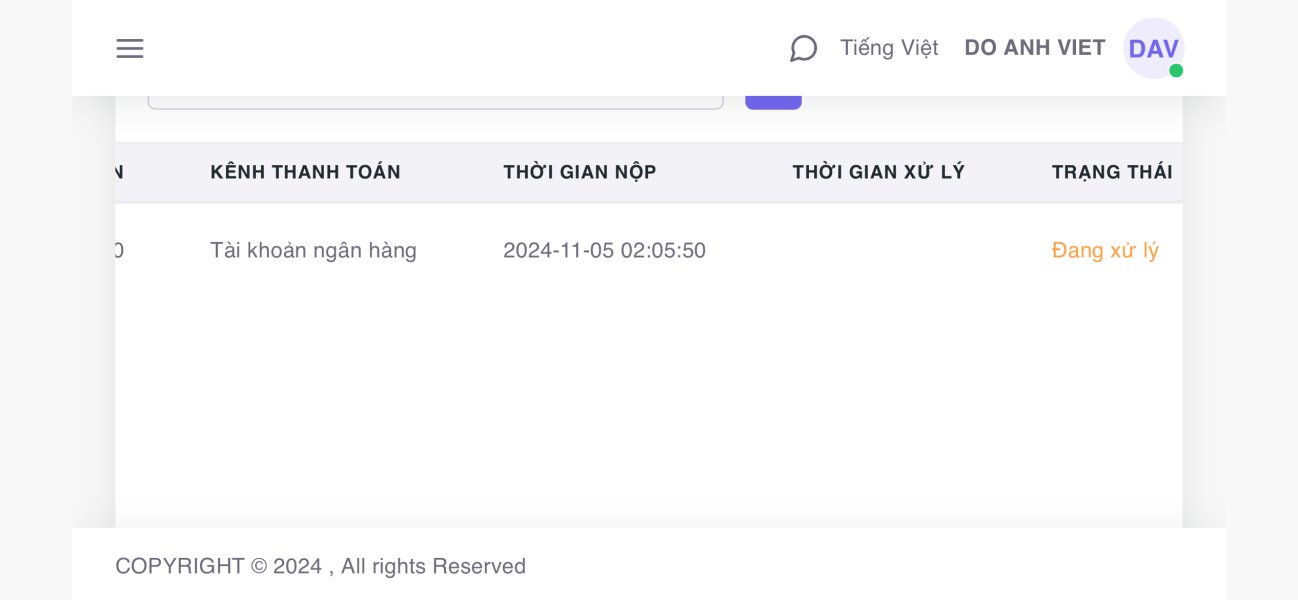Open the hamburger navigation menu
The height and width of the screenshot is (600, 1298).
click(x=130, y=48)
